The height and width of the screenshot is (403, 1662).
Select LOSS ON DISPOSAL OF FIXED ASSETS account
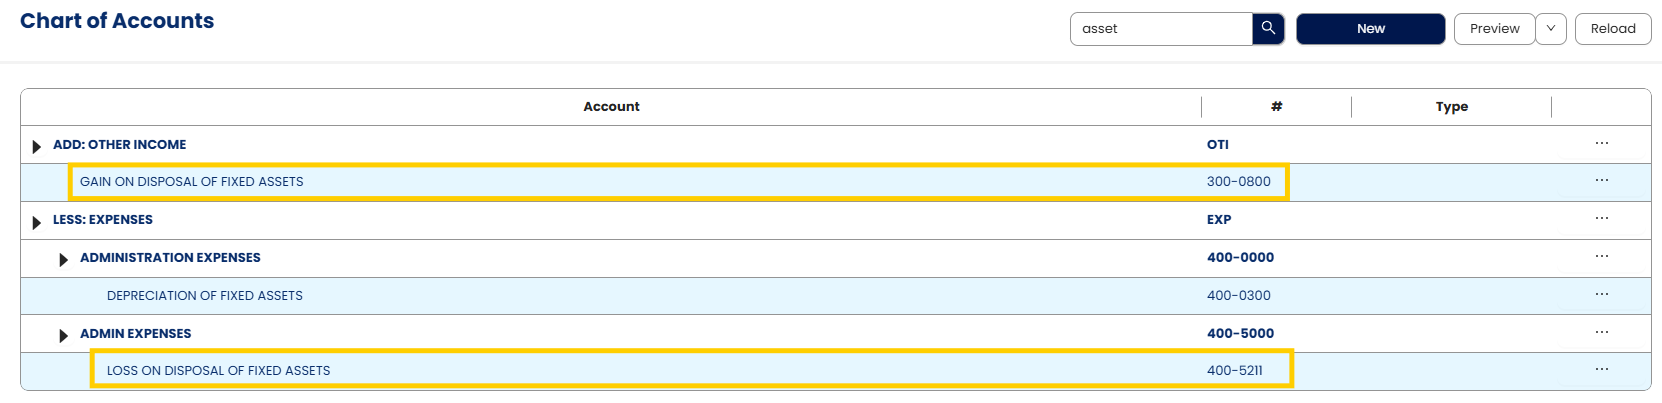pos(219,371)
